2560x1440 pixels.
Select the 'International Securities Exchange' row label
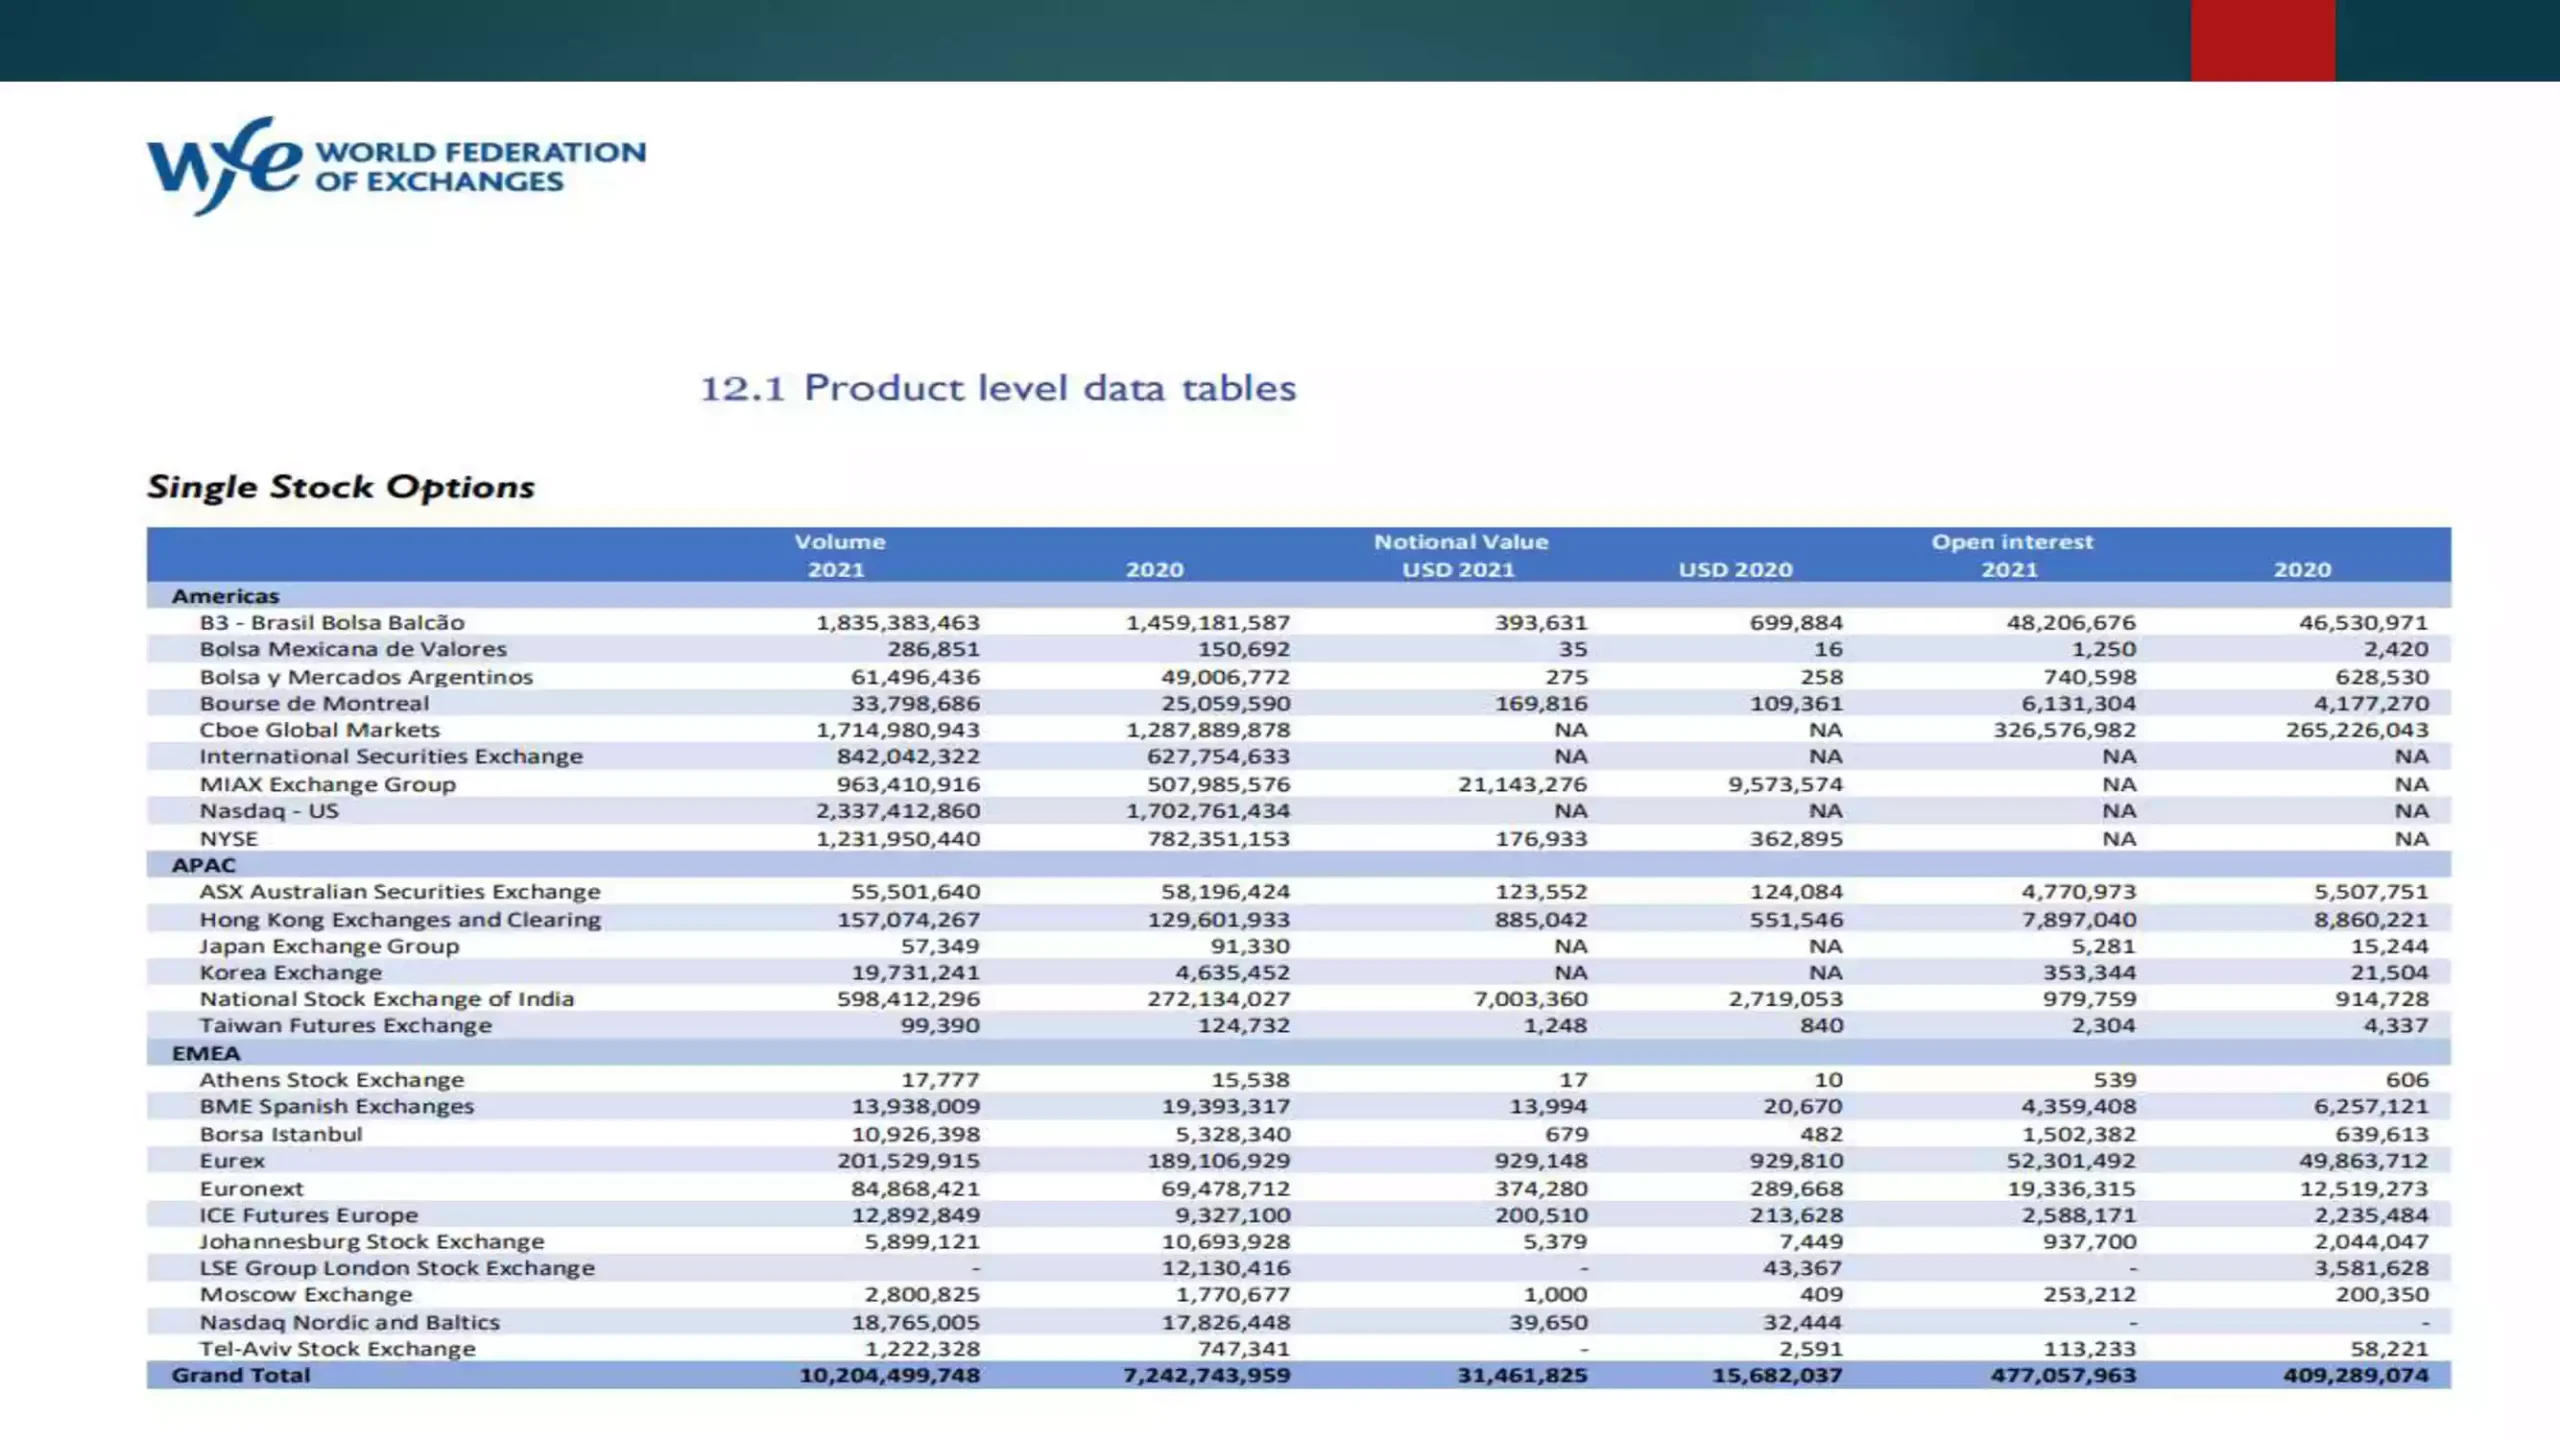(x=391, y=757)
